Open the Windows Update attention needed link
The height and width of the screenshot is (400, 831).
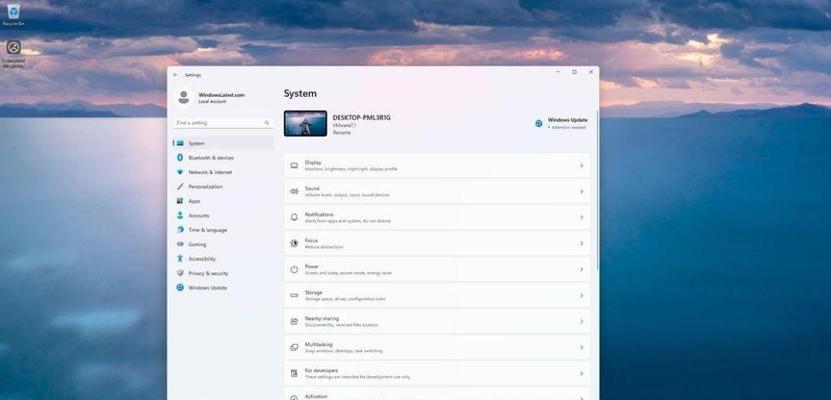coord(561,123)
